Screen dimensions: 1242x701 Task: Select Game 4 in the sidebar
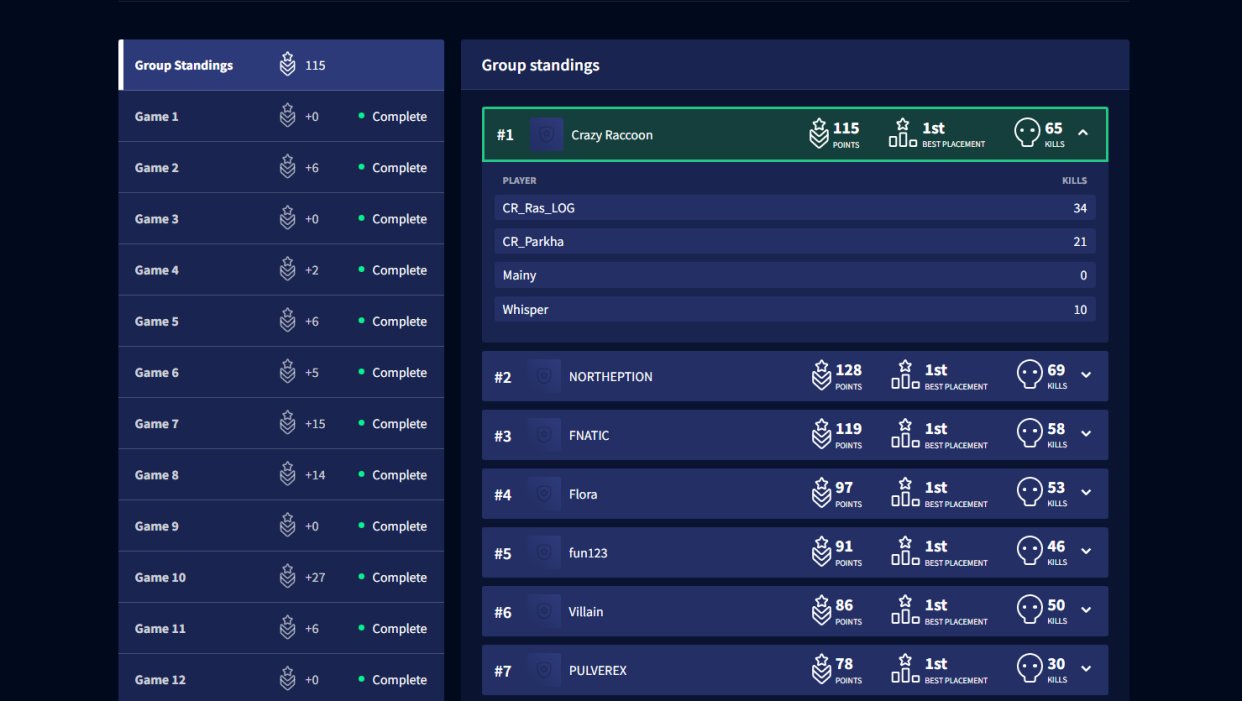click(281, 270)
